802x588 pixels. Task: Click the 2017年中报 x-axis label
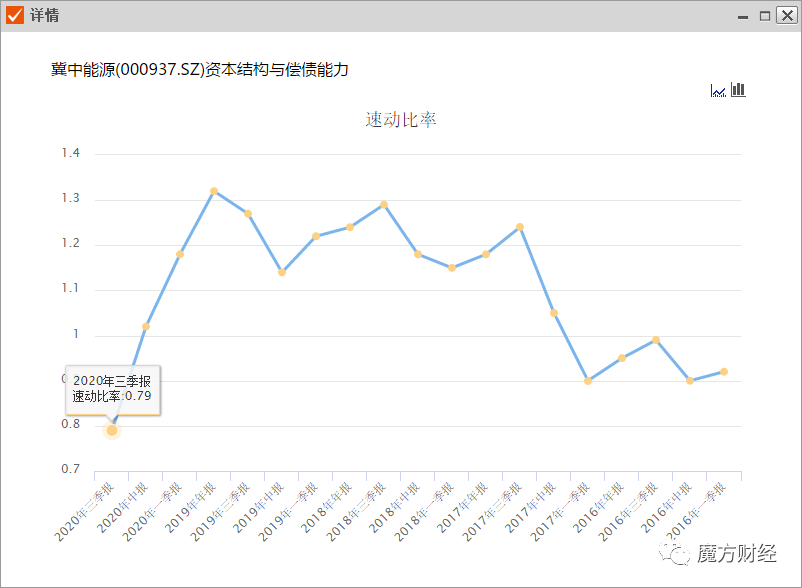coord(530,508)
